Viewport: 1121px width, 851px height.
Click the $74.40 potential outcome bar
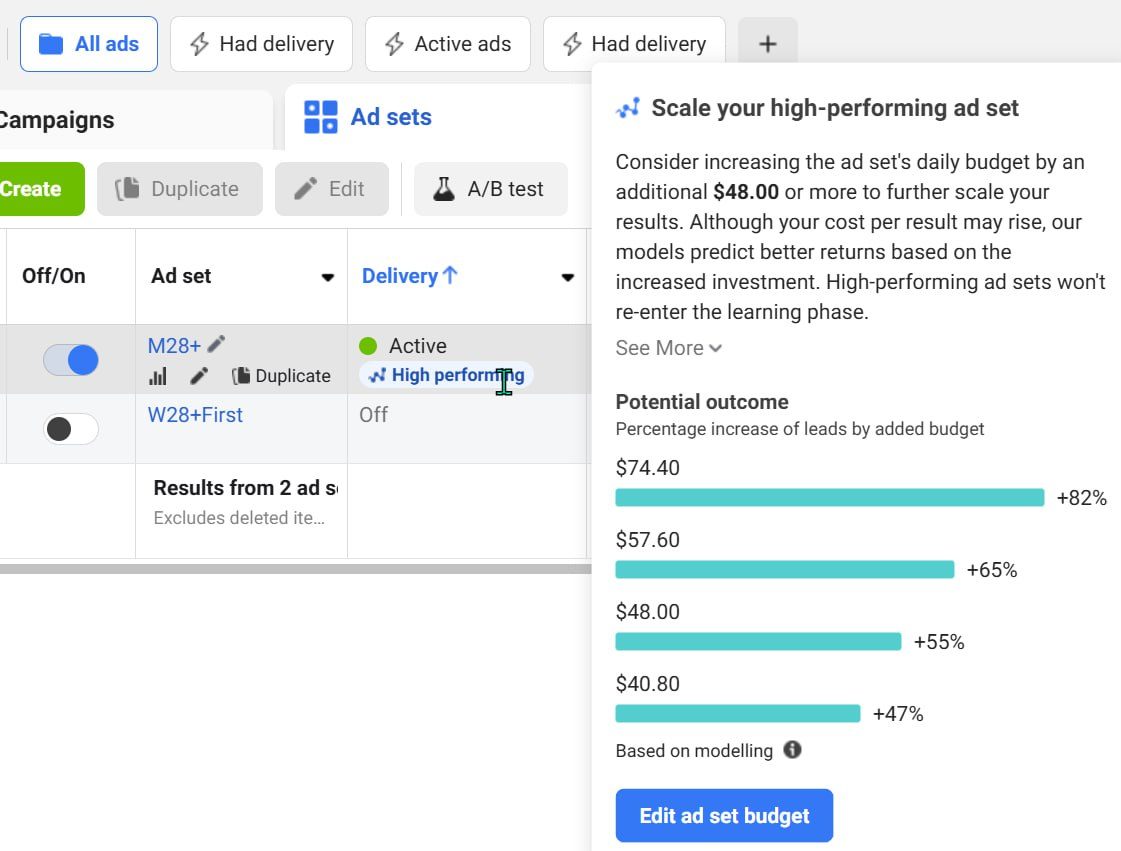click(x=829, y=498)
